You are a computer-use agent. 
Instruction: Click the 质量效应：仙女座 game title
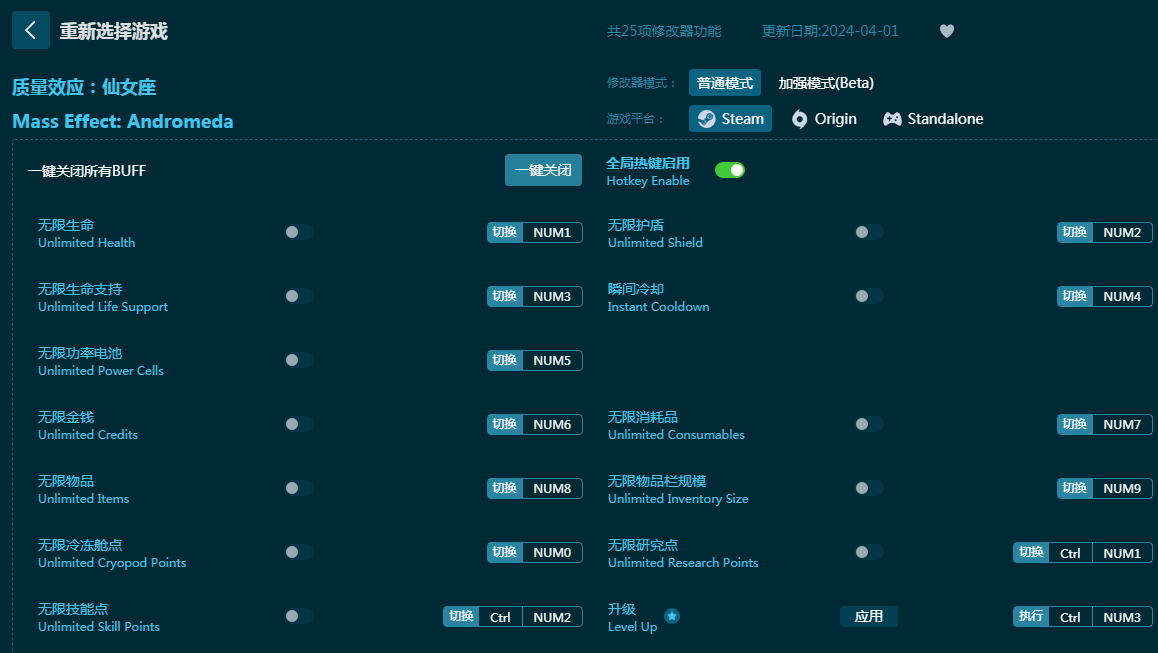point(84,87)
